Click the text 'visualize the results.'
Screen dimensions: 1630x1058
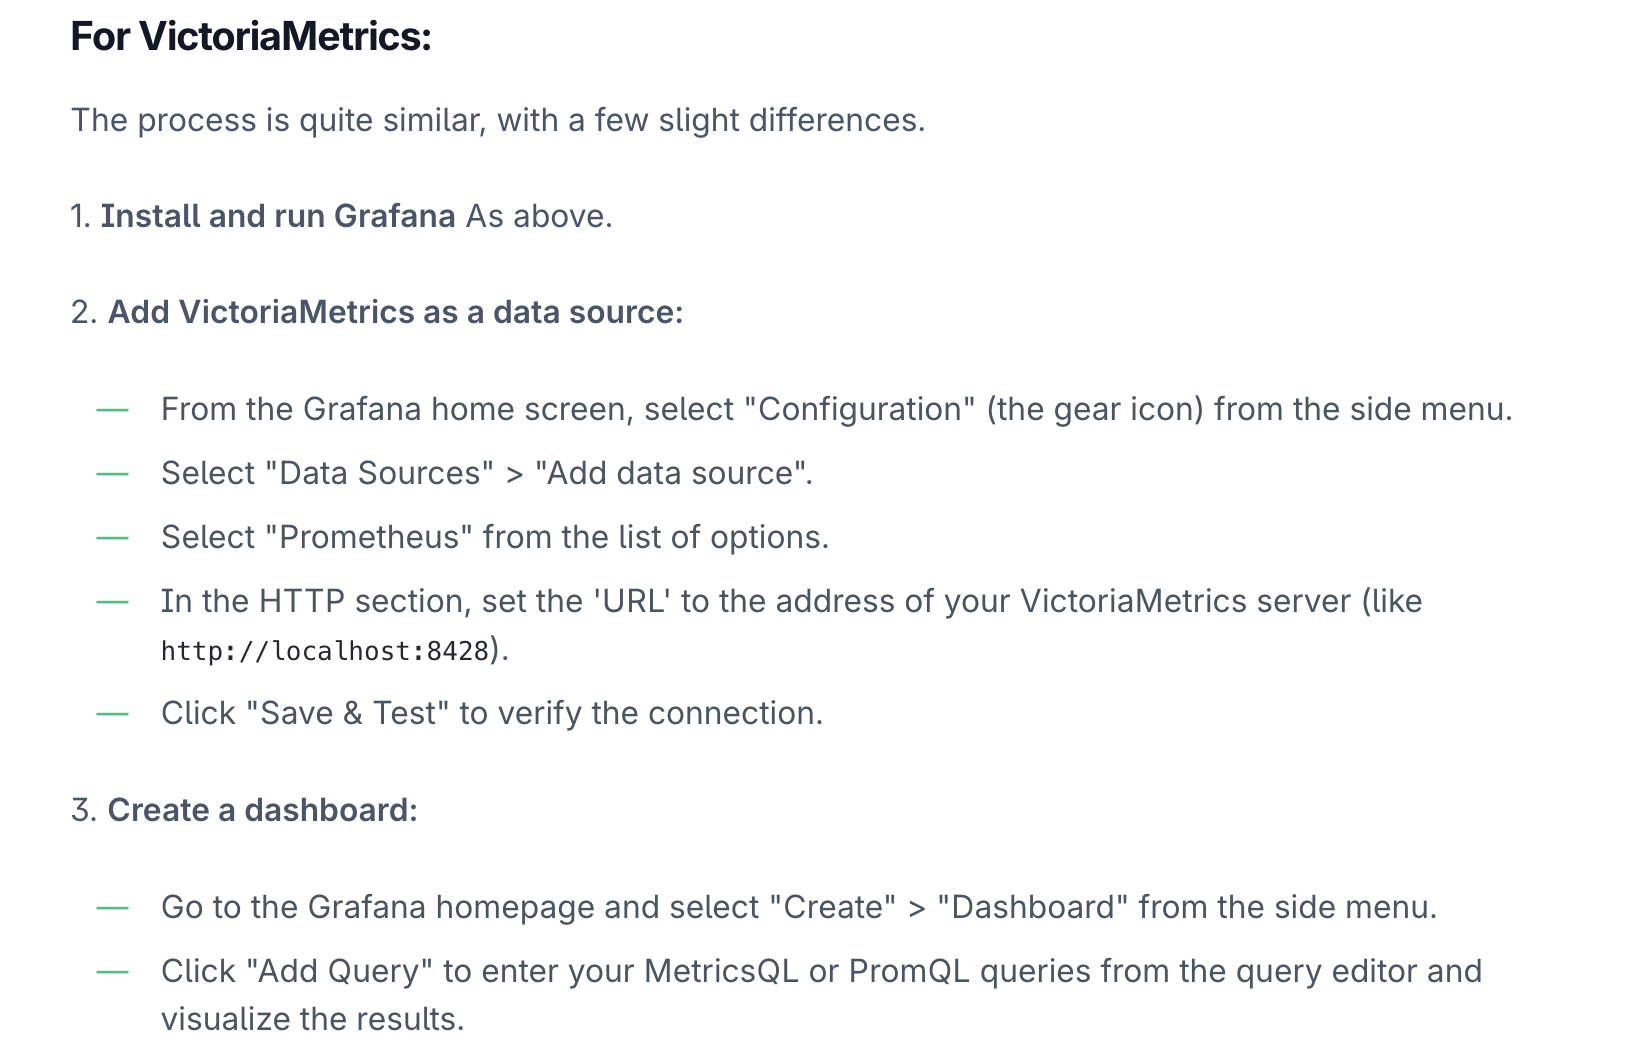coord(313,1019)
